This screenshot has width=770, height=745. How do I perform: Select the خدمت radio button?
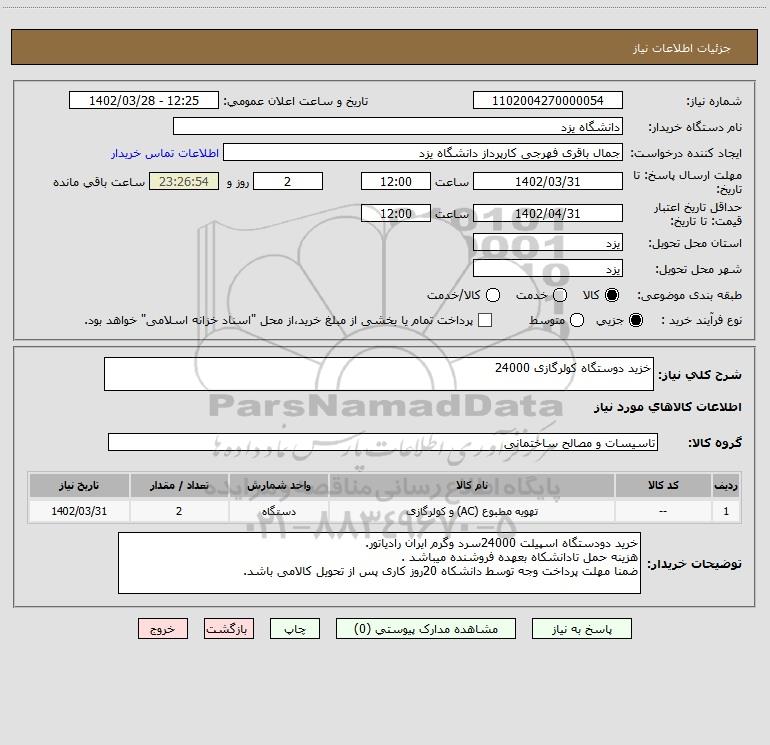(560, 295)
